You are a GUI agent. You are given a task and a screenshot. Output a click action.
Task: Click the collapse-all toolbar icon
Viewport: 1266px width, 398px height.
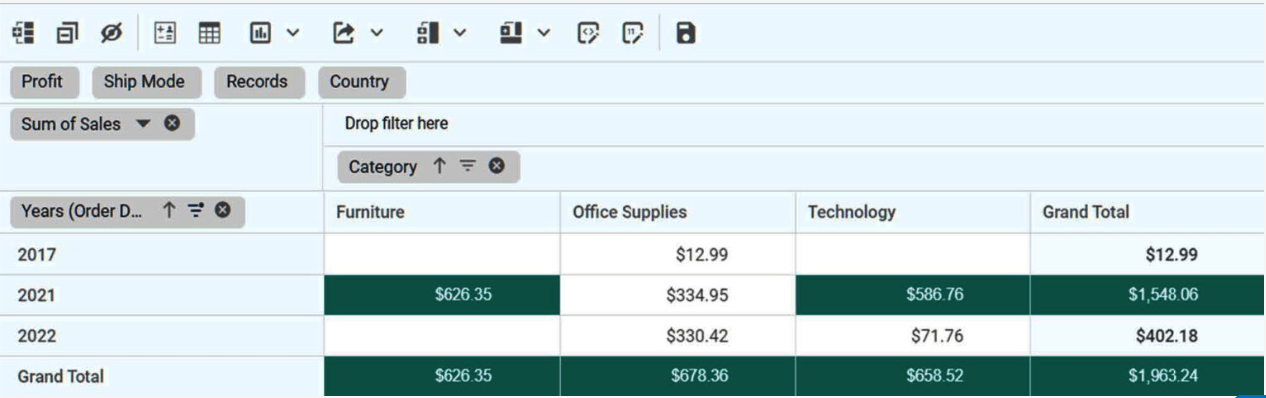[x=68, y=33]
